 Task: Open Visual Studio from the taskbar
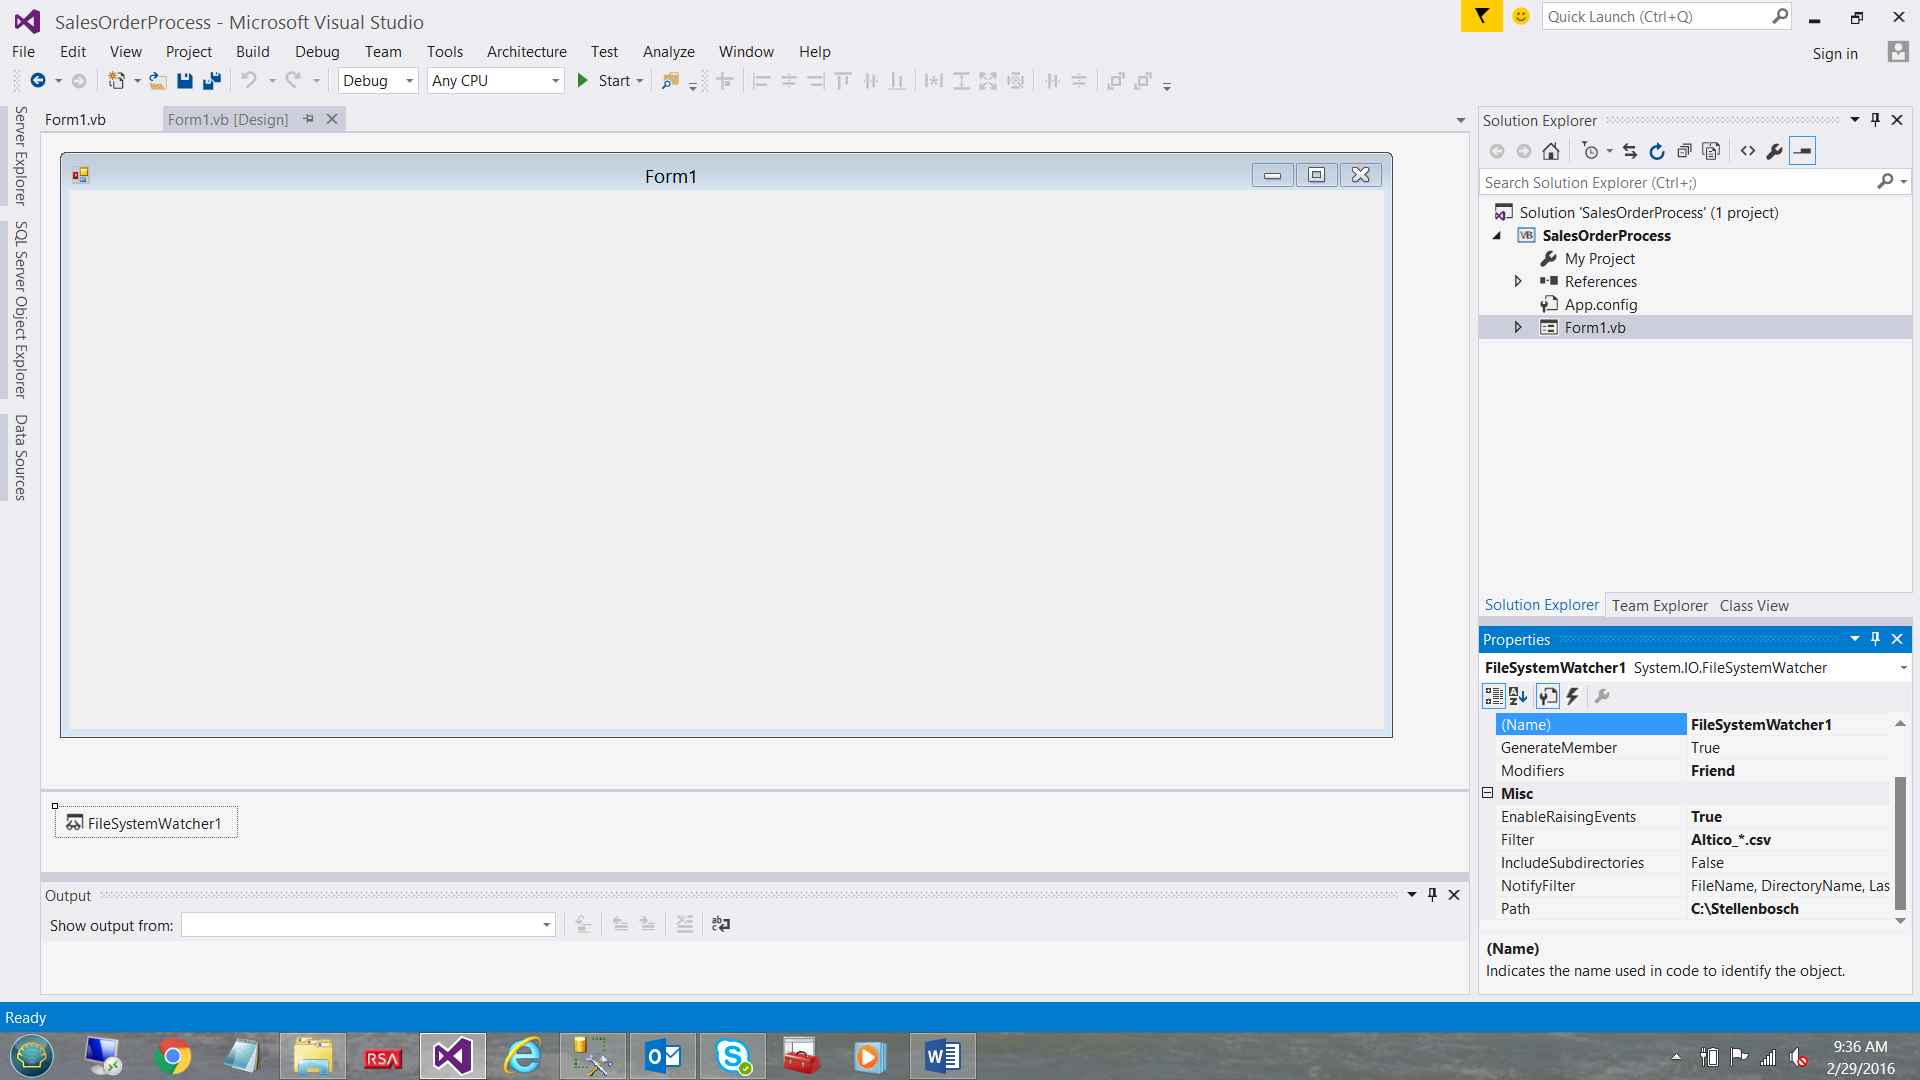tap(452, 1055)
